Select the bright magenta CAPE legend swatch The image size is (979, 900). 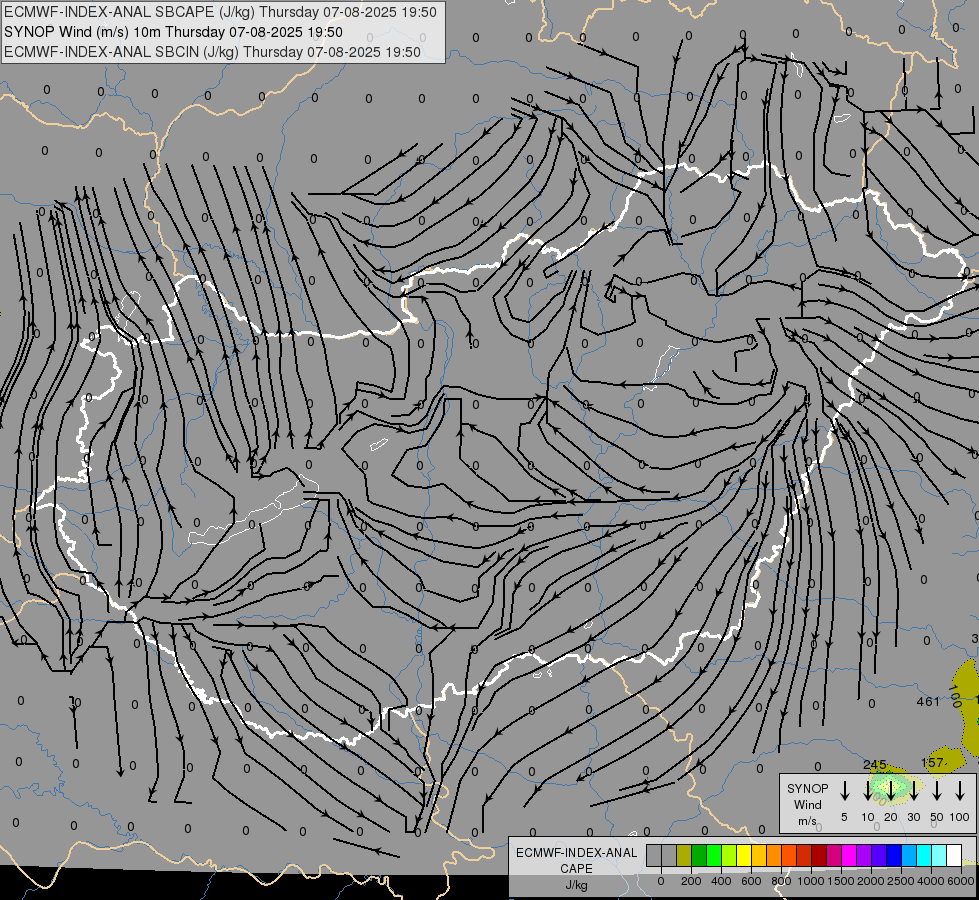click(x=850, y=855)
